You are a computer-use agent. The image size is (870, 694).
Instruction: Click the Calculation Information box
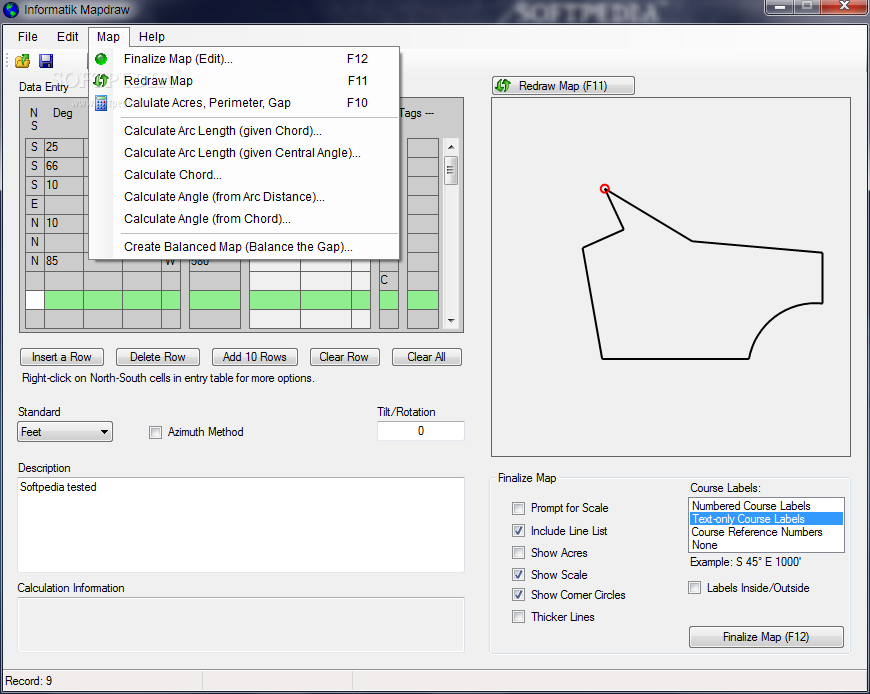point(241,625)
